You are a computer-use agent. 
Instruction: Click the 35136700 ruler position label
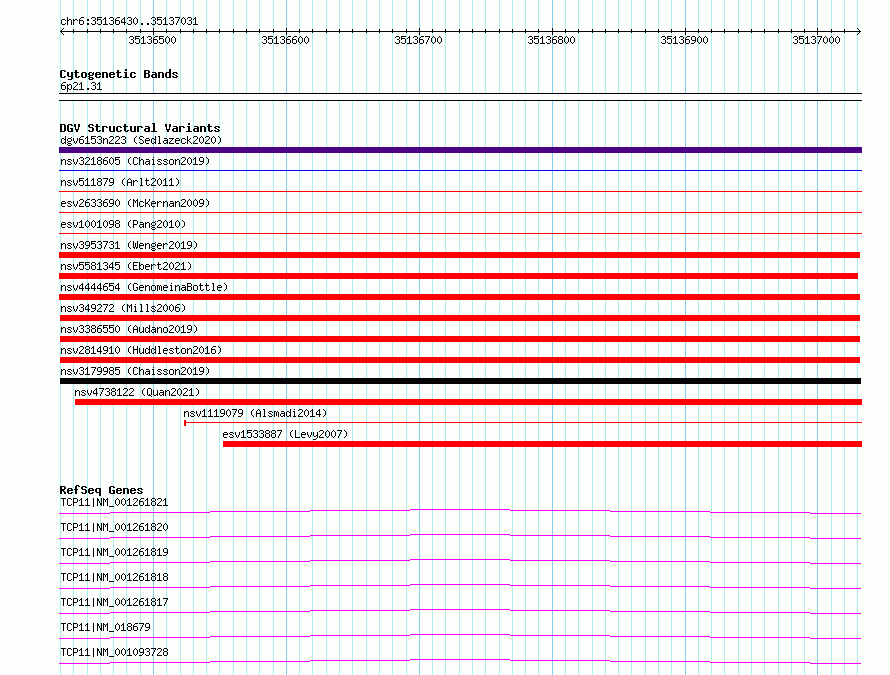[418, 40]
